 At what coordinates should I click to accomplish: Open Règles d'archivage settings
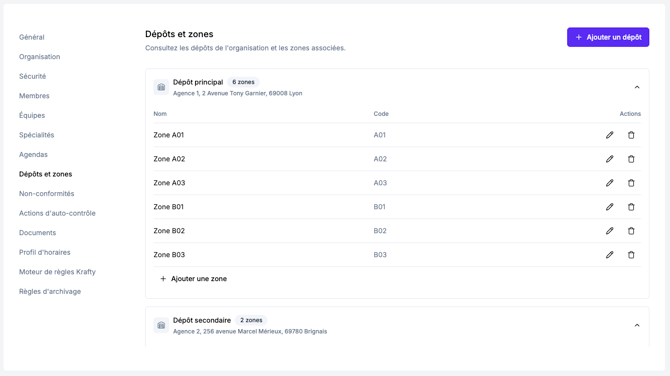(x=50, y=292)
